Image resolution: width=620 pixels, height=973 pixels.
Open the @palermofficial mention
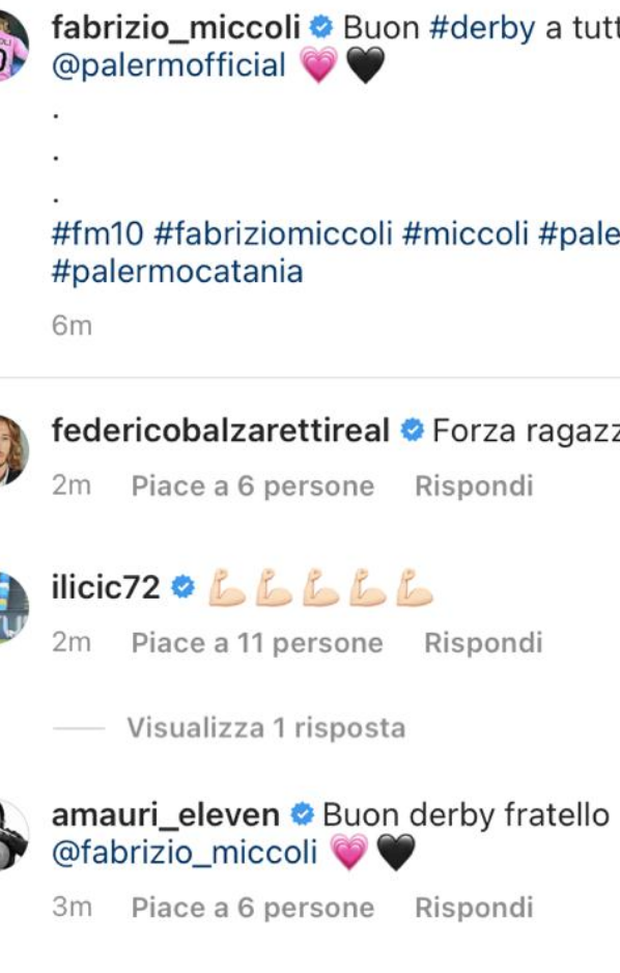(168, 66)
